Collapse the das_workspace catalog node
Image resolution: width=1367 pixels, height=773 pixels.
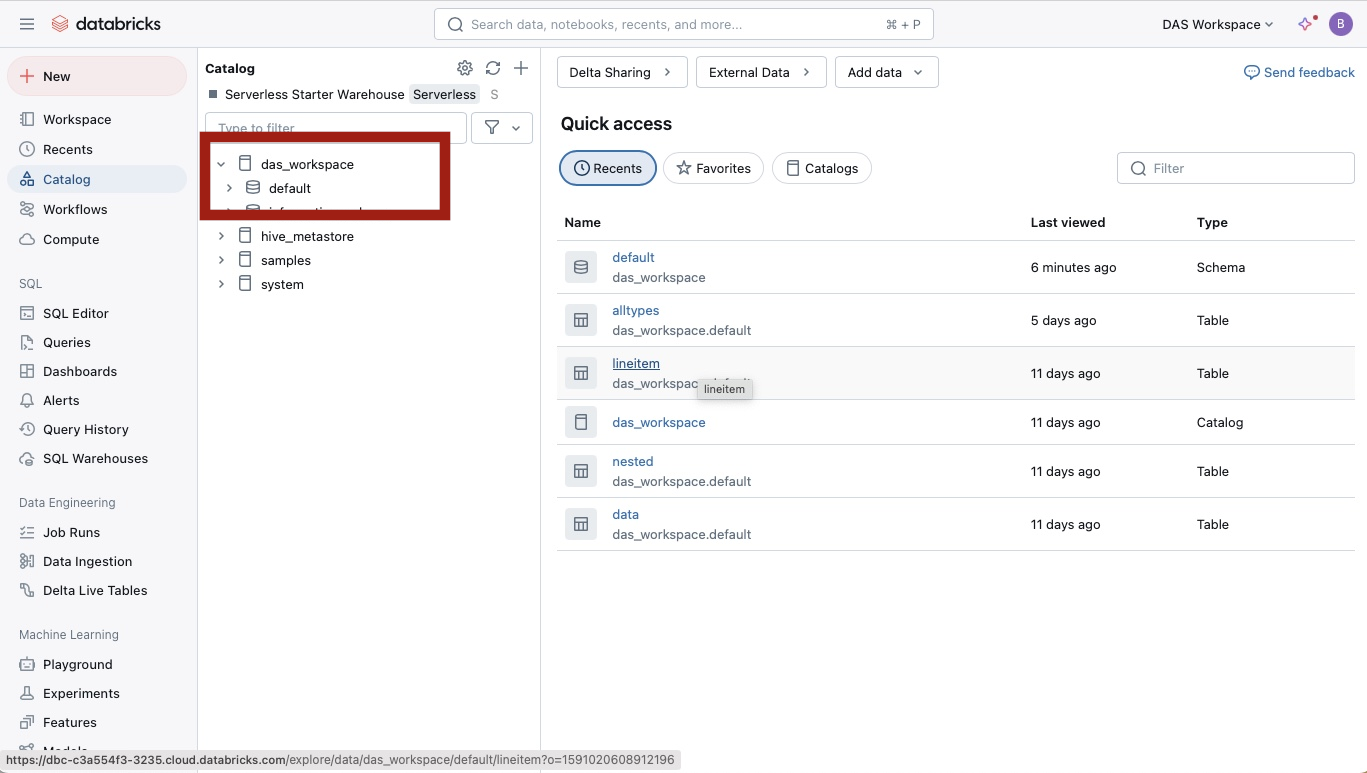point(221,164)
